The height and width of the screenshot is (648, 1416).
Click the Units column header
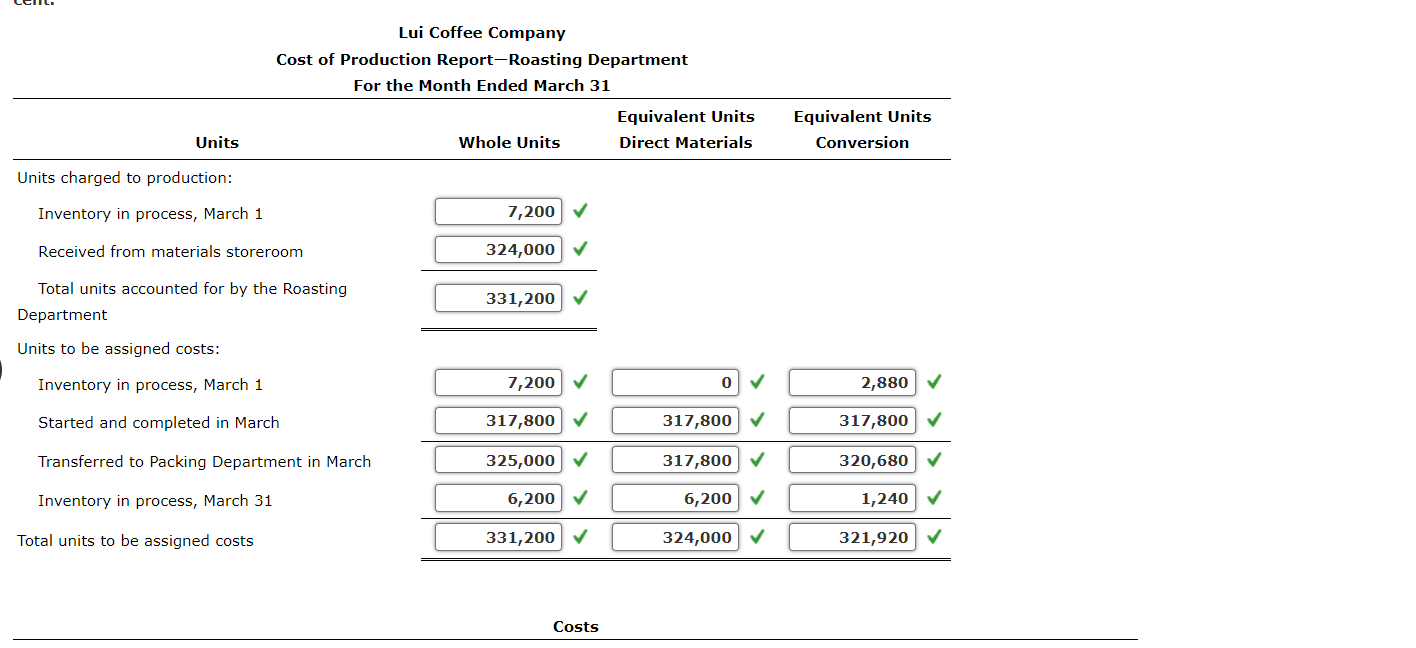click(x=217, y=142)
